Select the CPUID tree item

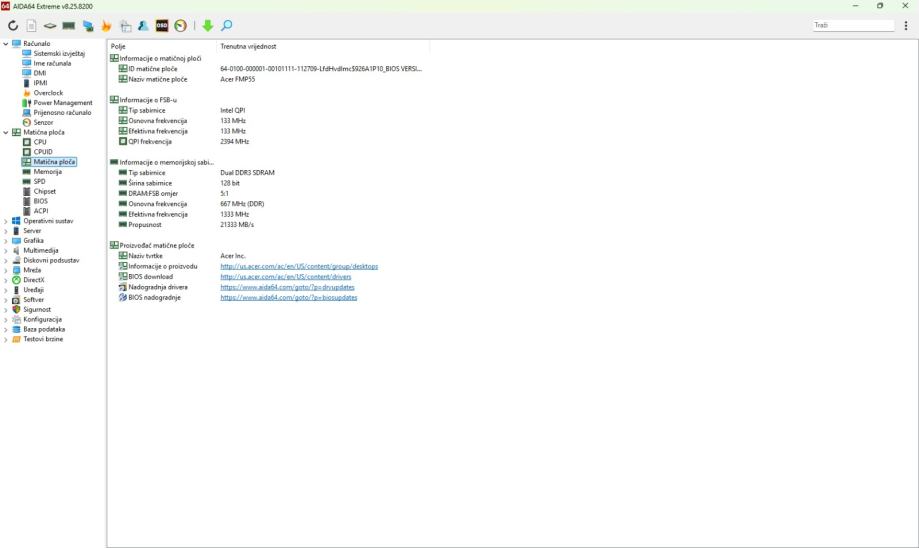(43, 152)
